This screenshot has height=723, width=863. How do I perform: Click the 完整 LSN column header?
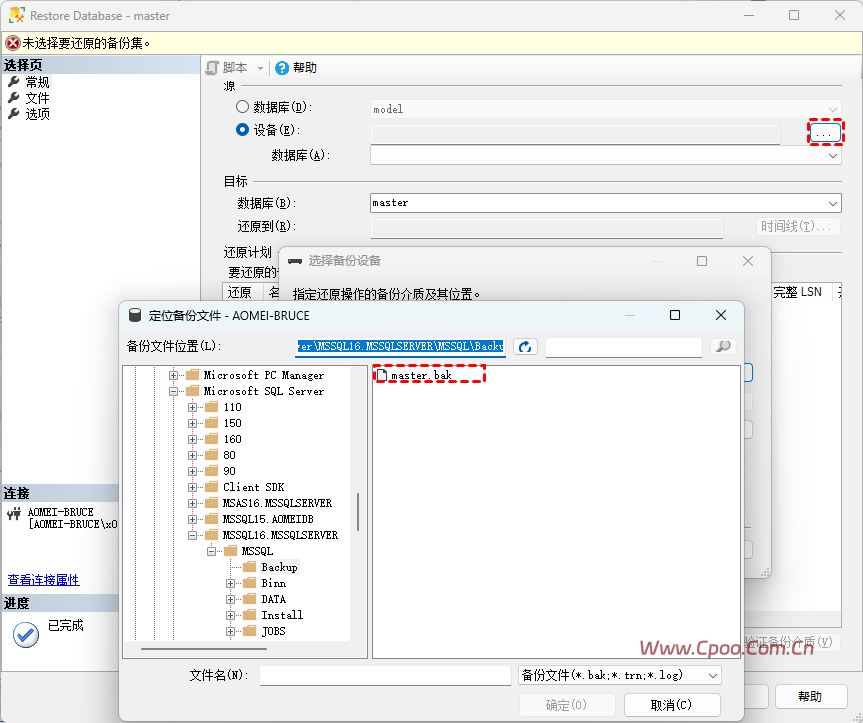(x=797, y=292)
